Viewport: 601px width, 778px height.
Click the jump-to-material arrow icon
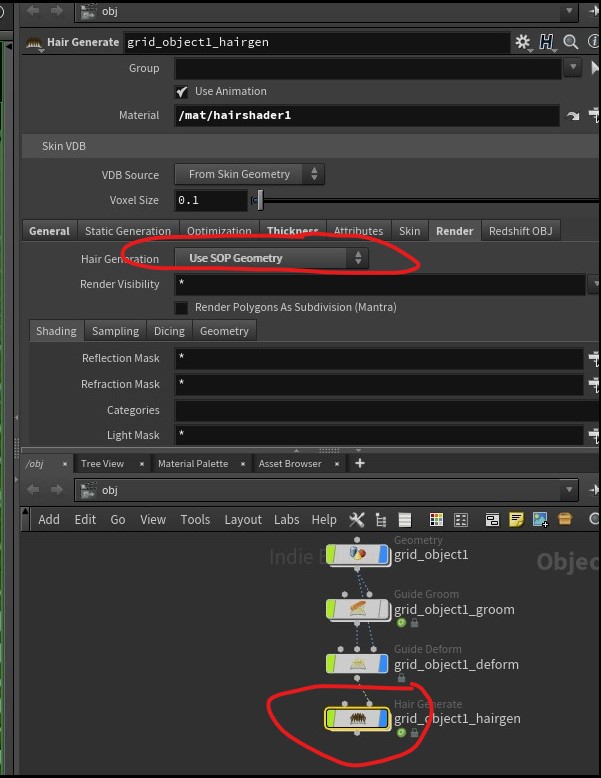pos(573,116)
